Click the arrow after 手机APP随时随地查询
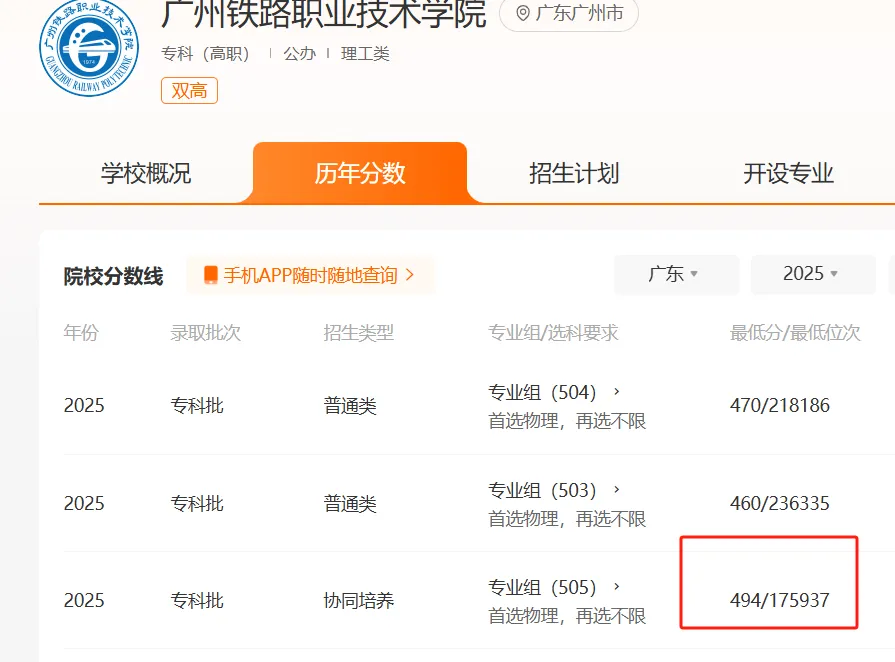Image resolution: width=895 pixels, height=662 pixels. point(409,275)
